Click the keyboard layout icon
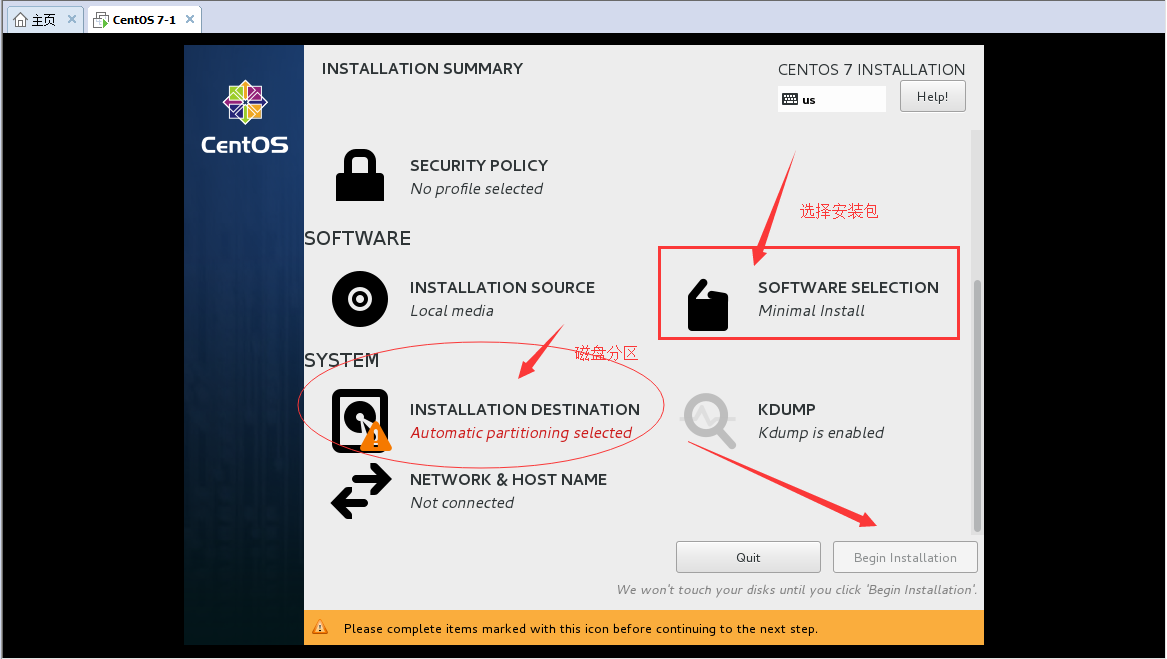Screen dimensions: 1167x659 (790, 100)
